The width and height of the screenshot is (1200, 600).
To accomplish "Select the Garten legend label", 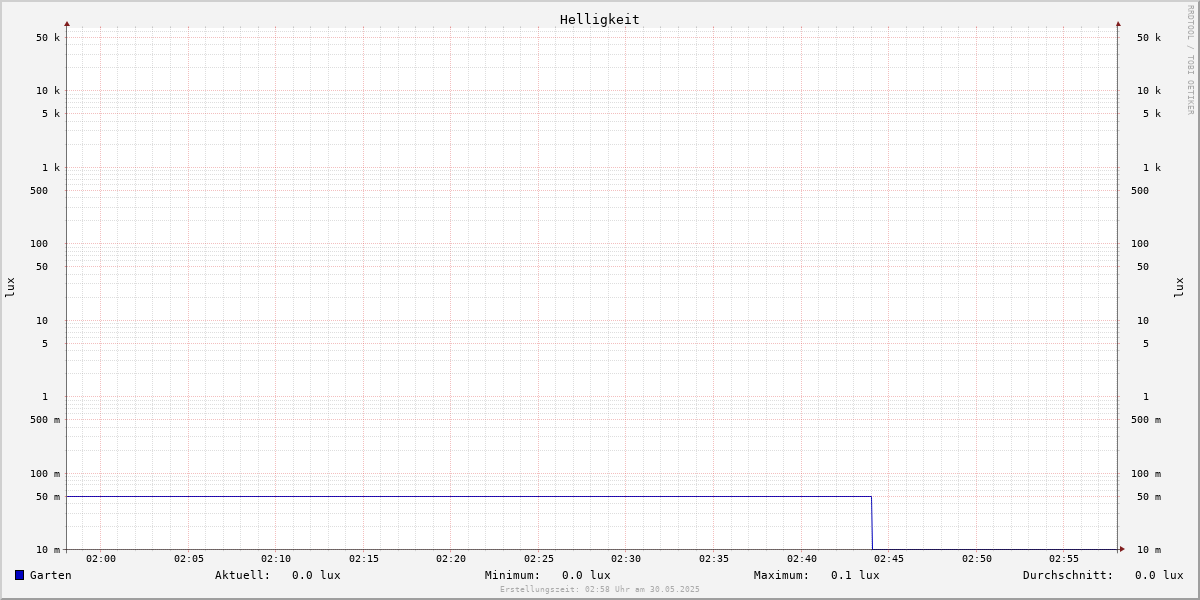I will (x=51, y=575).
